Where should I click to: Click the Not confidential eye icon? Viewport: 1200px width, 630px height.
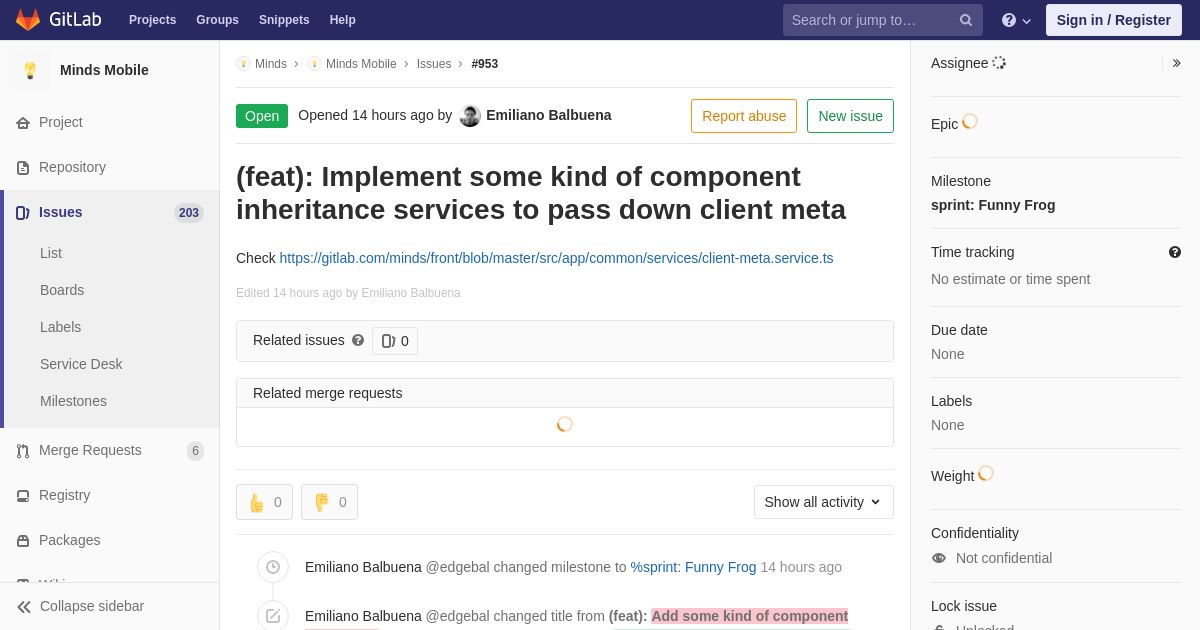pos(938,558)
